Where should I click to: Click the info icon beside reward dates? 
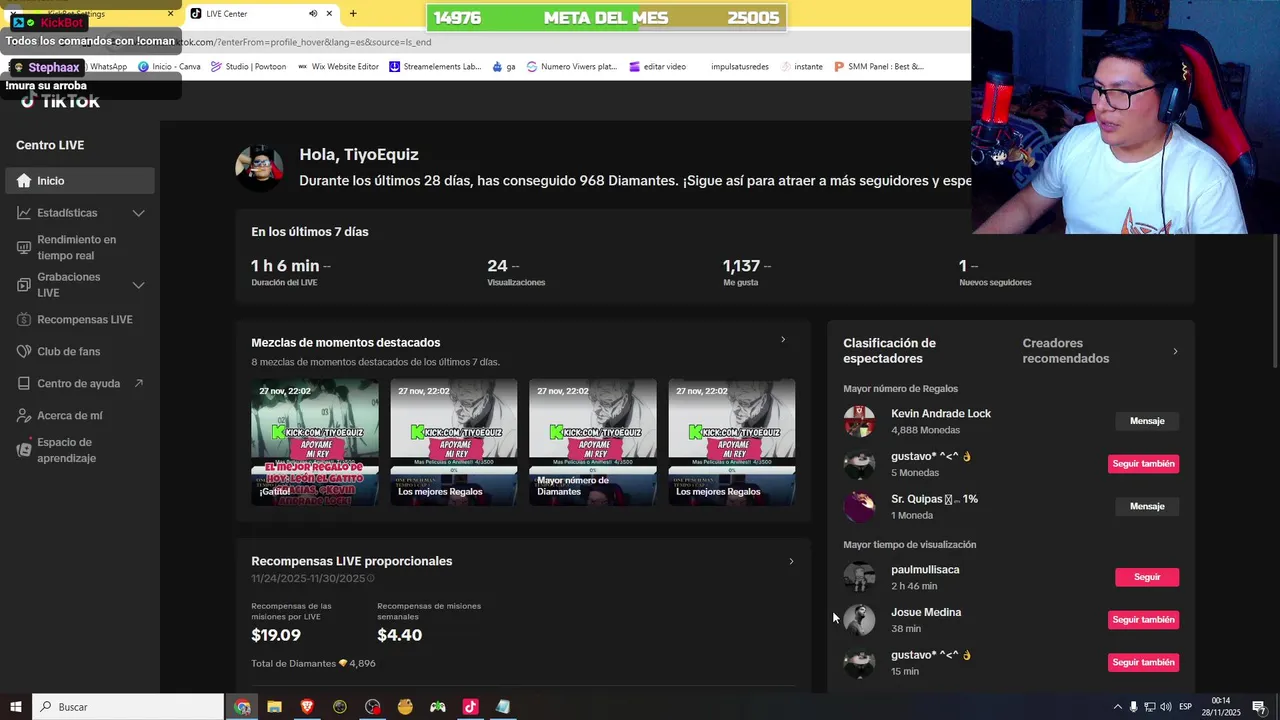(371, 579)
